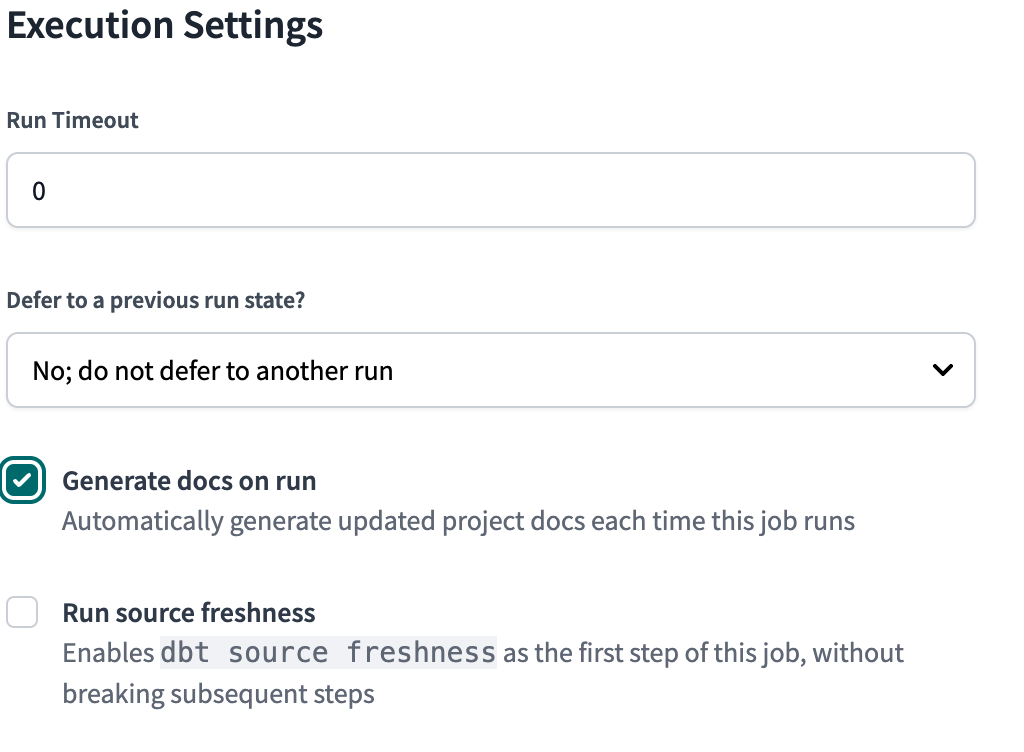This screenshot has width=1024, height=752.
Task: Click the Generate docs on run label
Action: pyautogui.click(x=189, y=480)
